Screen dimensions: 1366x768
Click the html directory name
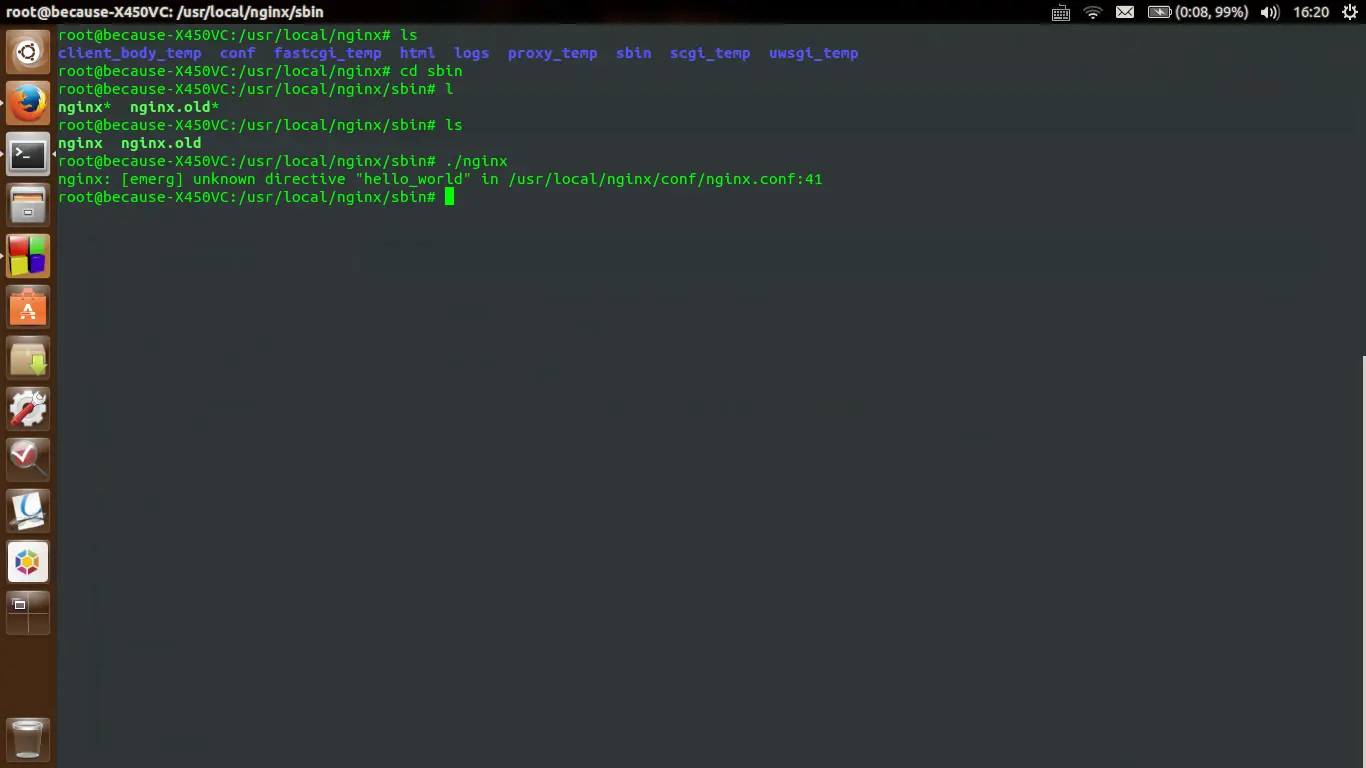(418, 53)
